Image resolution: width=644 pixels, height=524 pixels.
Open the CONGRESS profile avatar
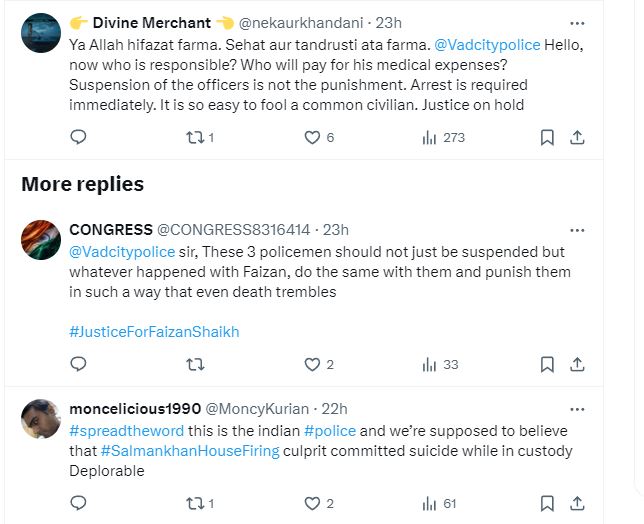click(41, 238)
